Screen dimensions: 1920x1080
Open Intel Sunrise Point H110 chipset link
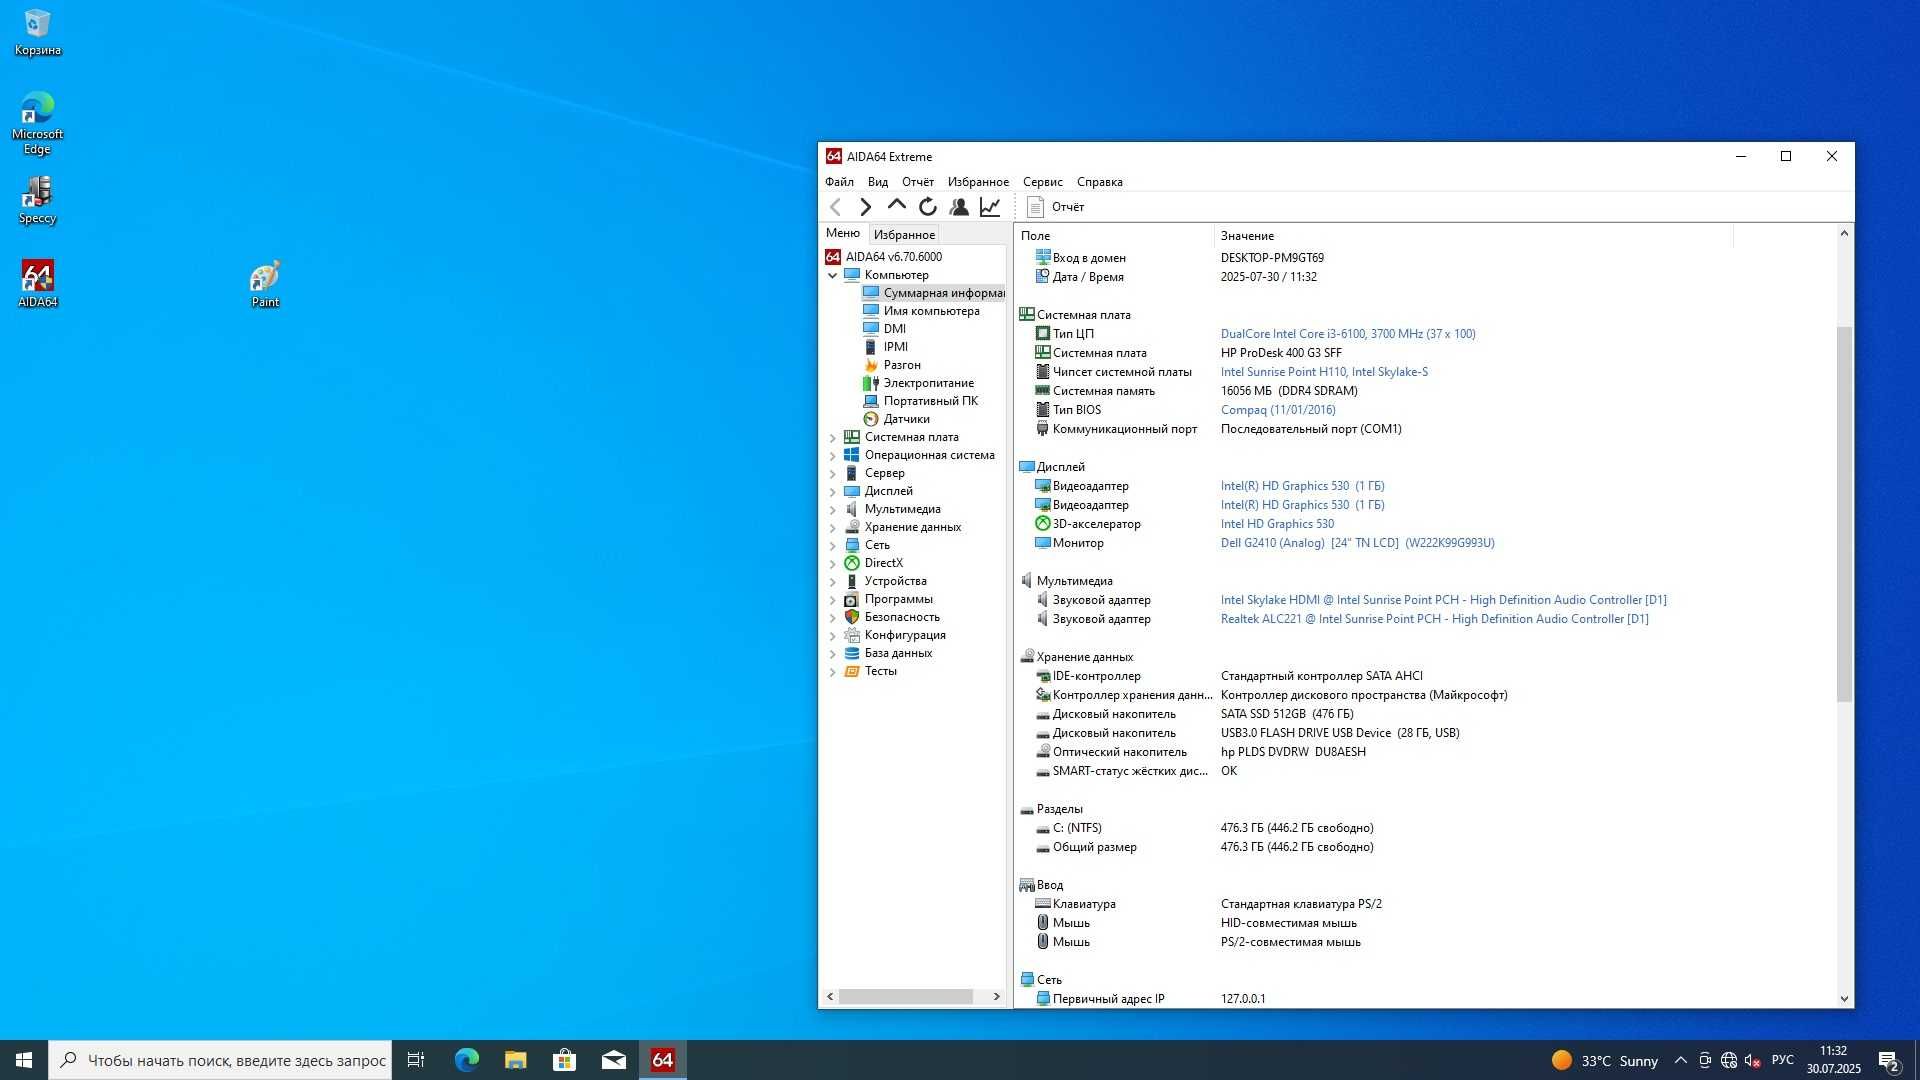[1324, 372]
